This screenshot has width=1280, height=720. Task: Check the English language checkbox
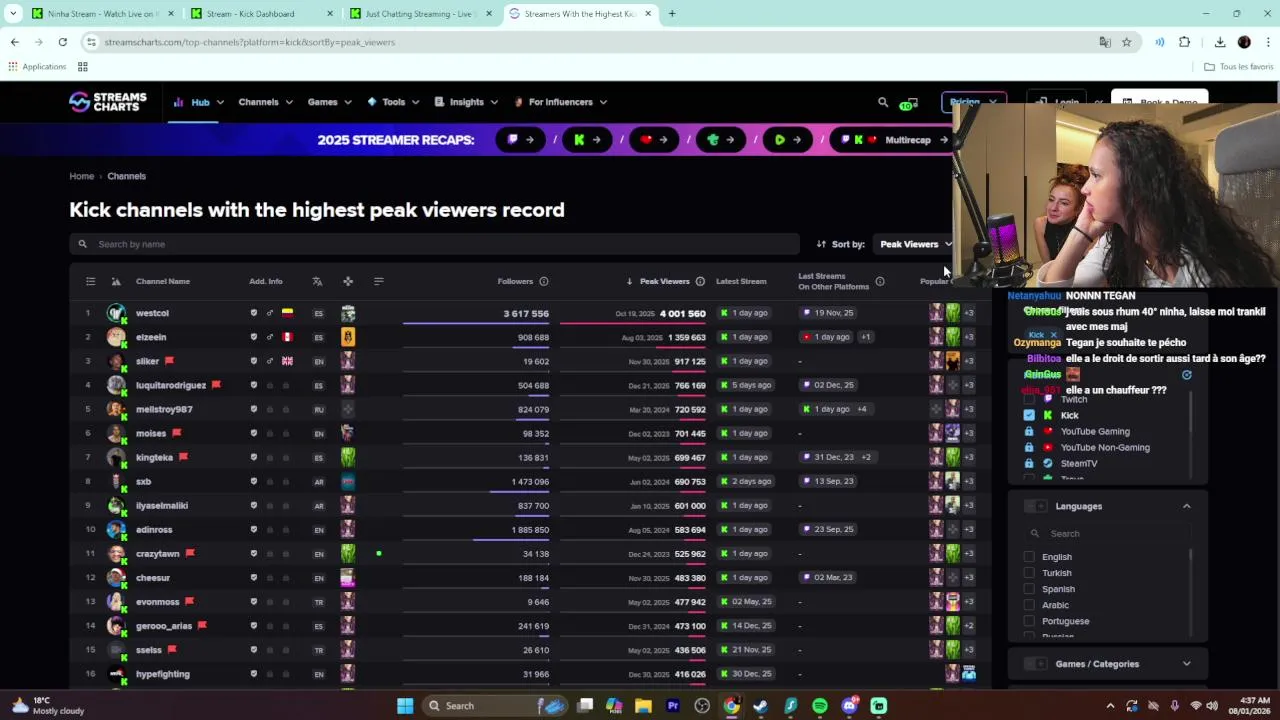click(1029, 557)
